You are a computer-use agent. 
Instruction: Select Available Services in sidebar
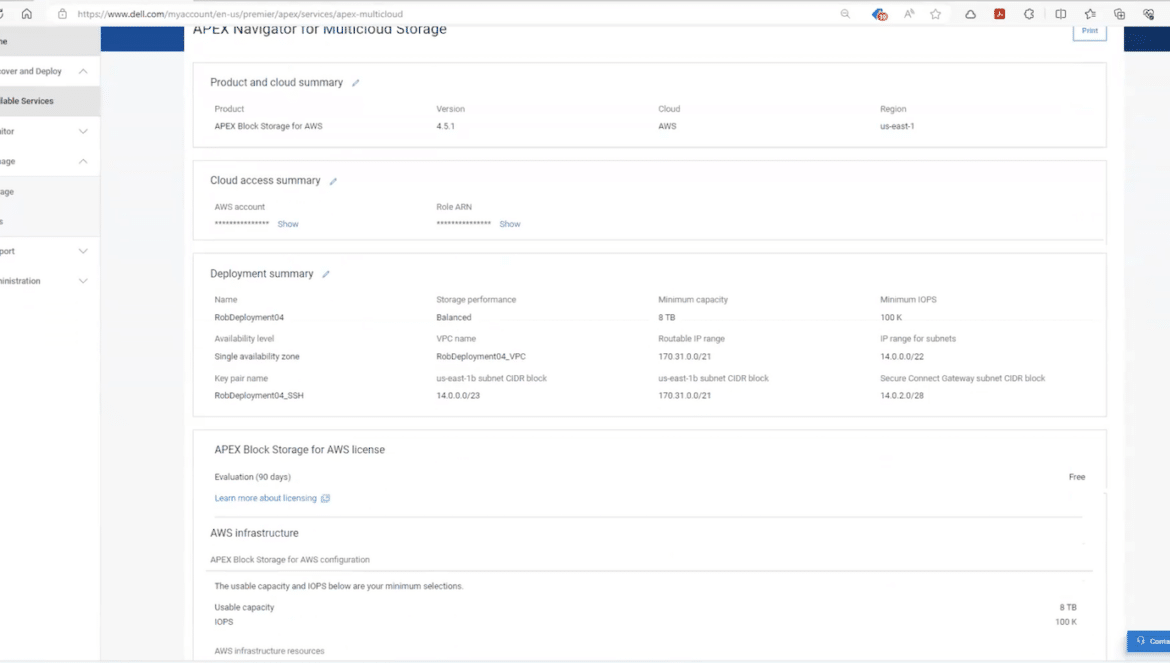(49, 101)
